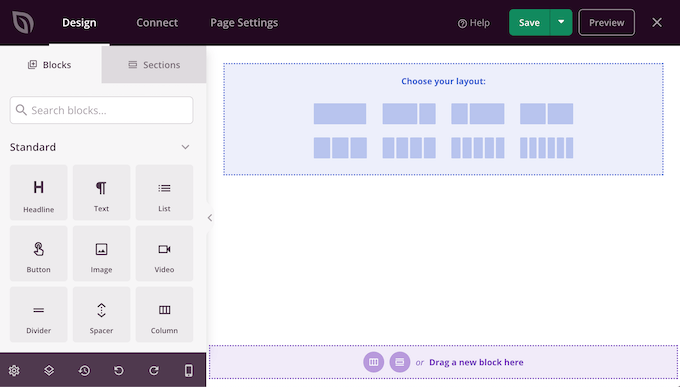Screen dimensions: 680x387
Task: Open the Save dropdown arrow
Action: pos(561,22)
